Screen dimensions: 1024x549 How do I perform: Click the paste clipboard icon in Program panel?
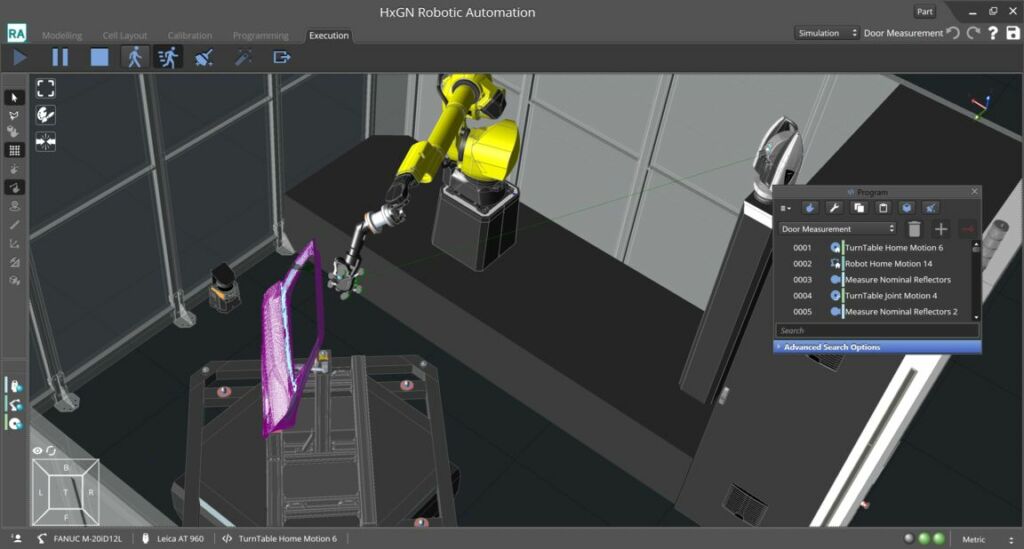(x=882, y=208)
